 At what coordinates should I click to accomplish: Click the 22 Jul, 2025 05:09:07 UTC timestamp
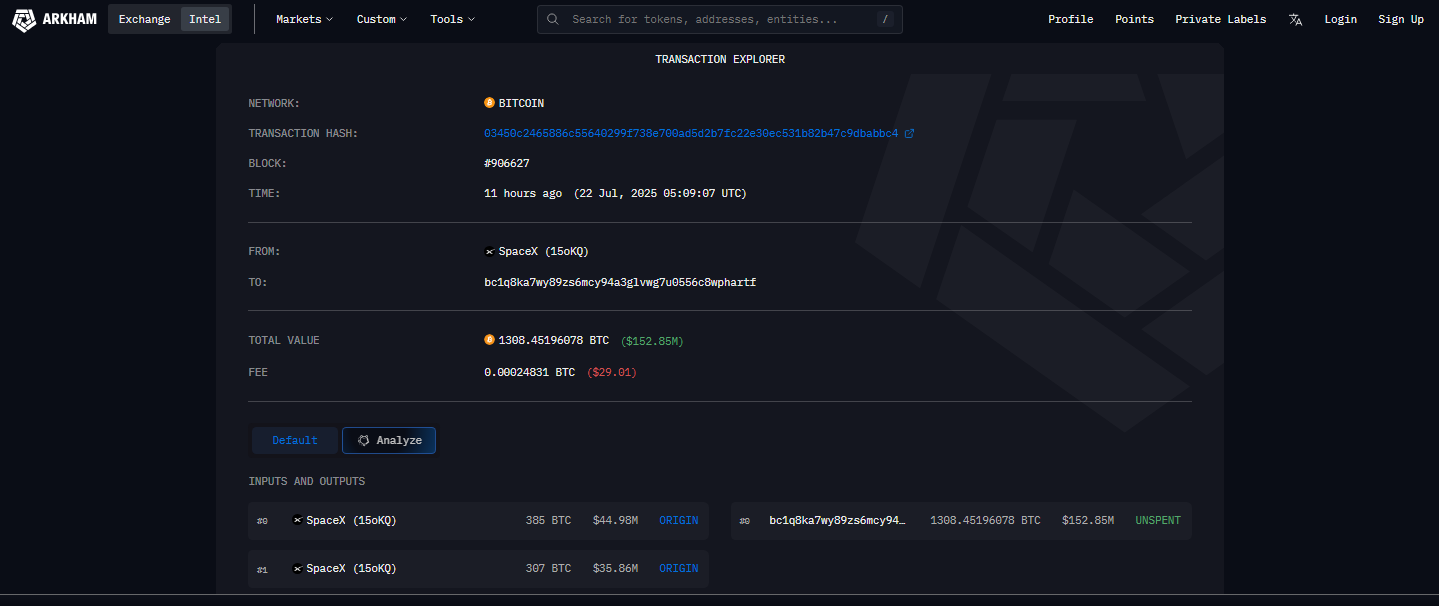click(x=660, y=193)
